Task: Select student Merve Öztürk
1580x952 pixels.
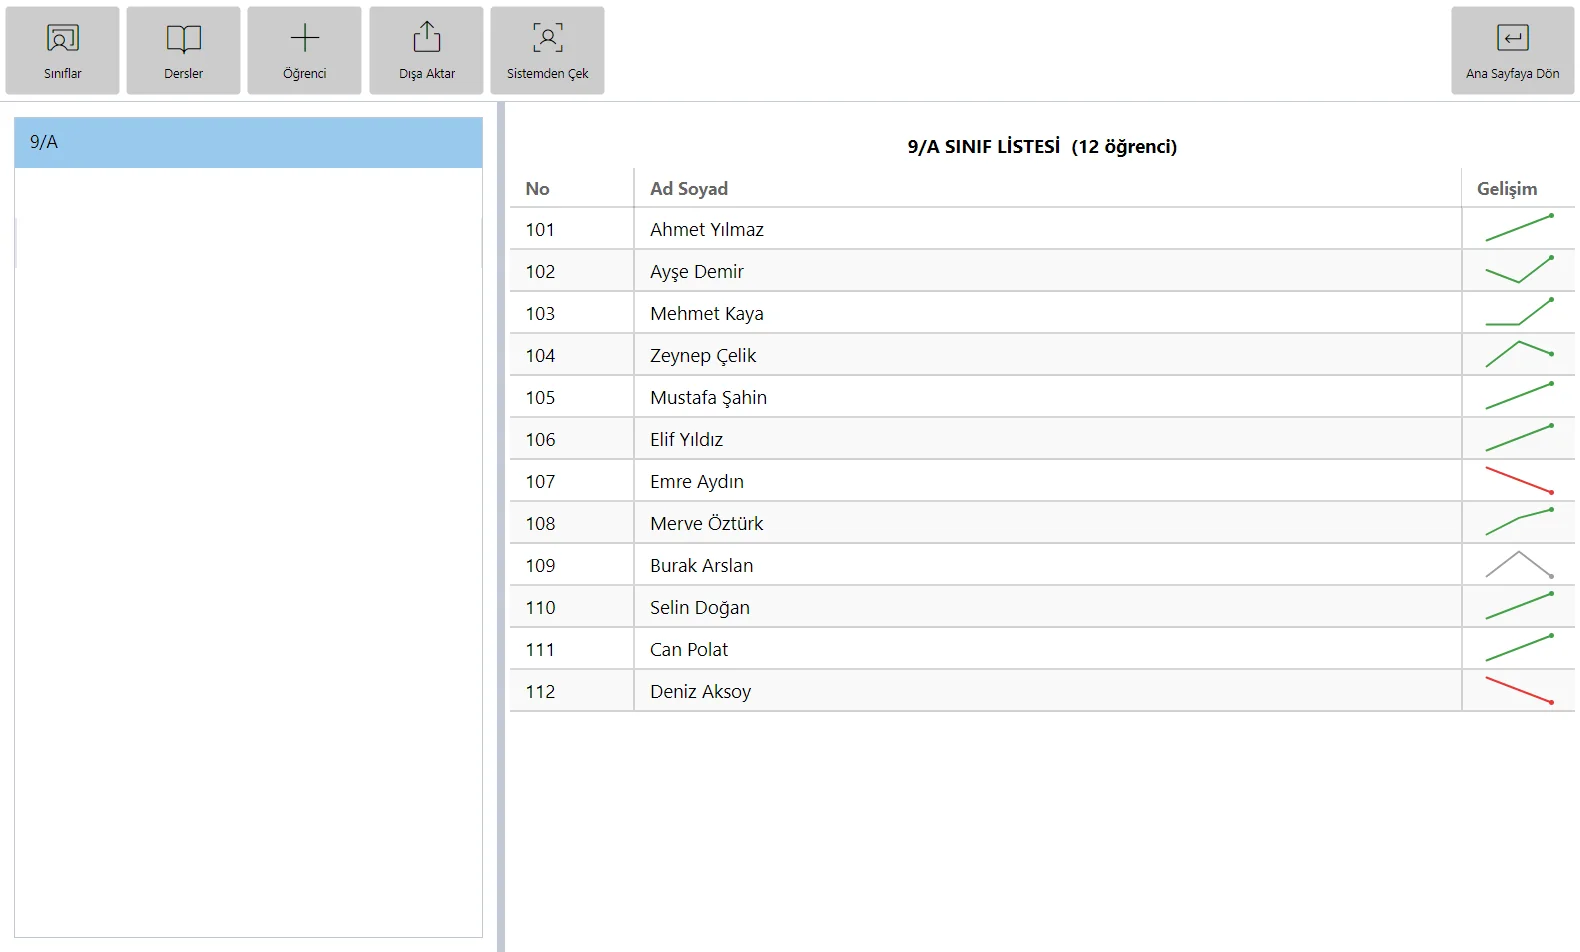Action: (706, 524)
